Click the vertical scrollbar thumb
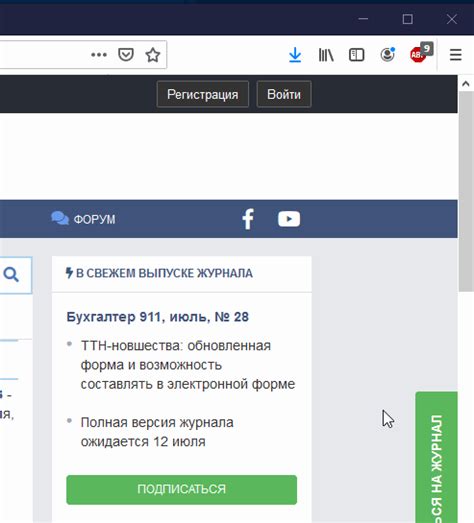474x523 pixels. click(466, 191)
